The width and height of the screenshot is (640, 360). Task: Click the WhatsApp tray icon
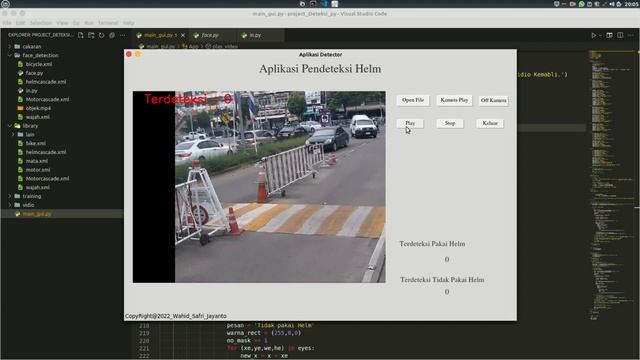(582, 4)
